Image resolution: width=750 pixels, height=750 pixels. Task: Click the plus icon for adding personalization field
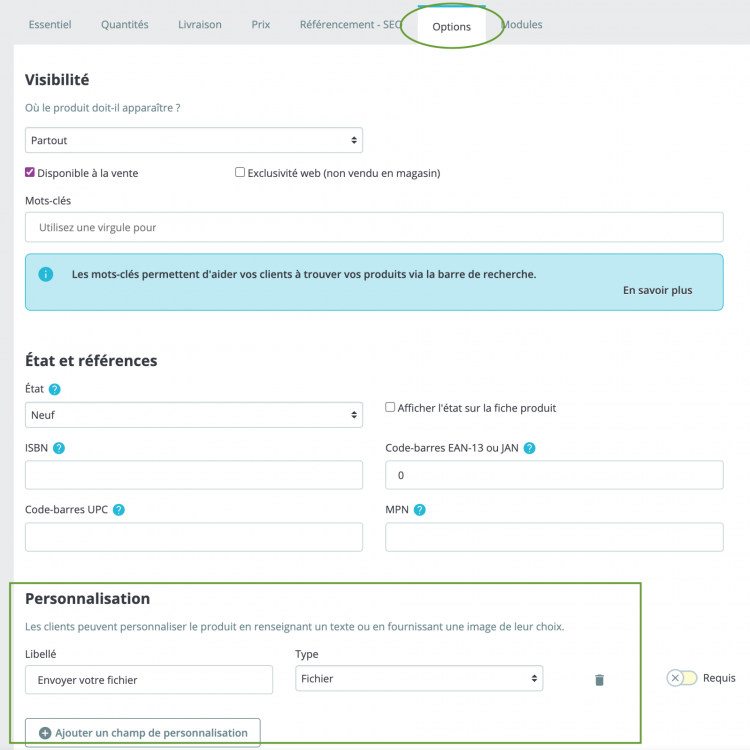[x=45, y=733]
